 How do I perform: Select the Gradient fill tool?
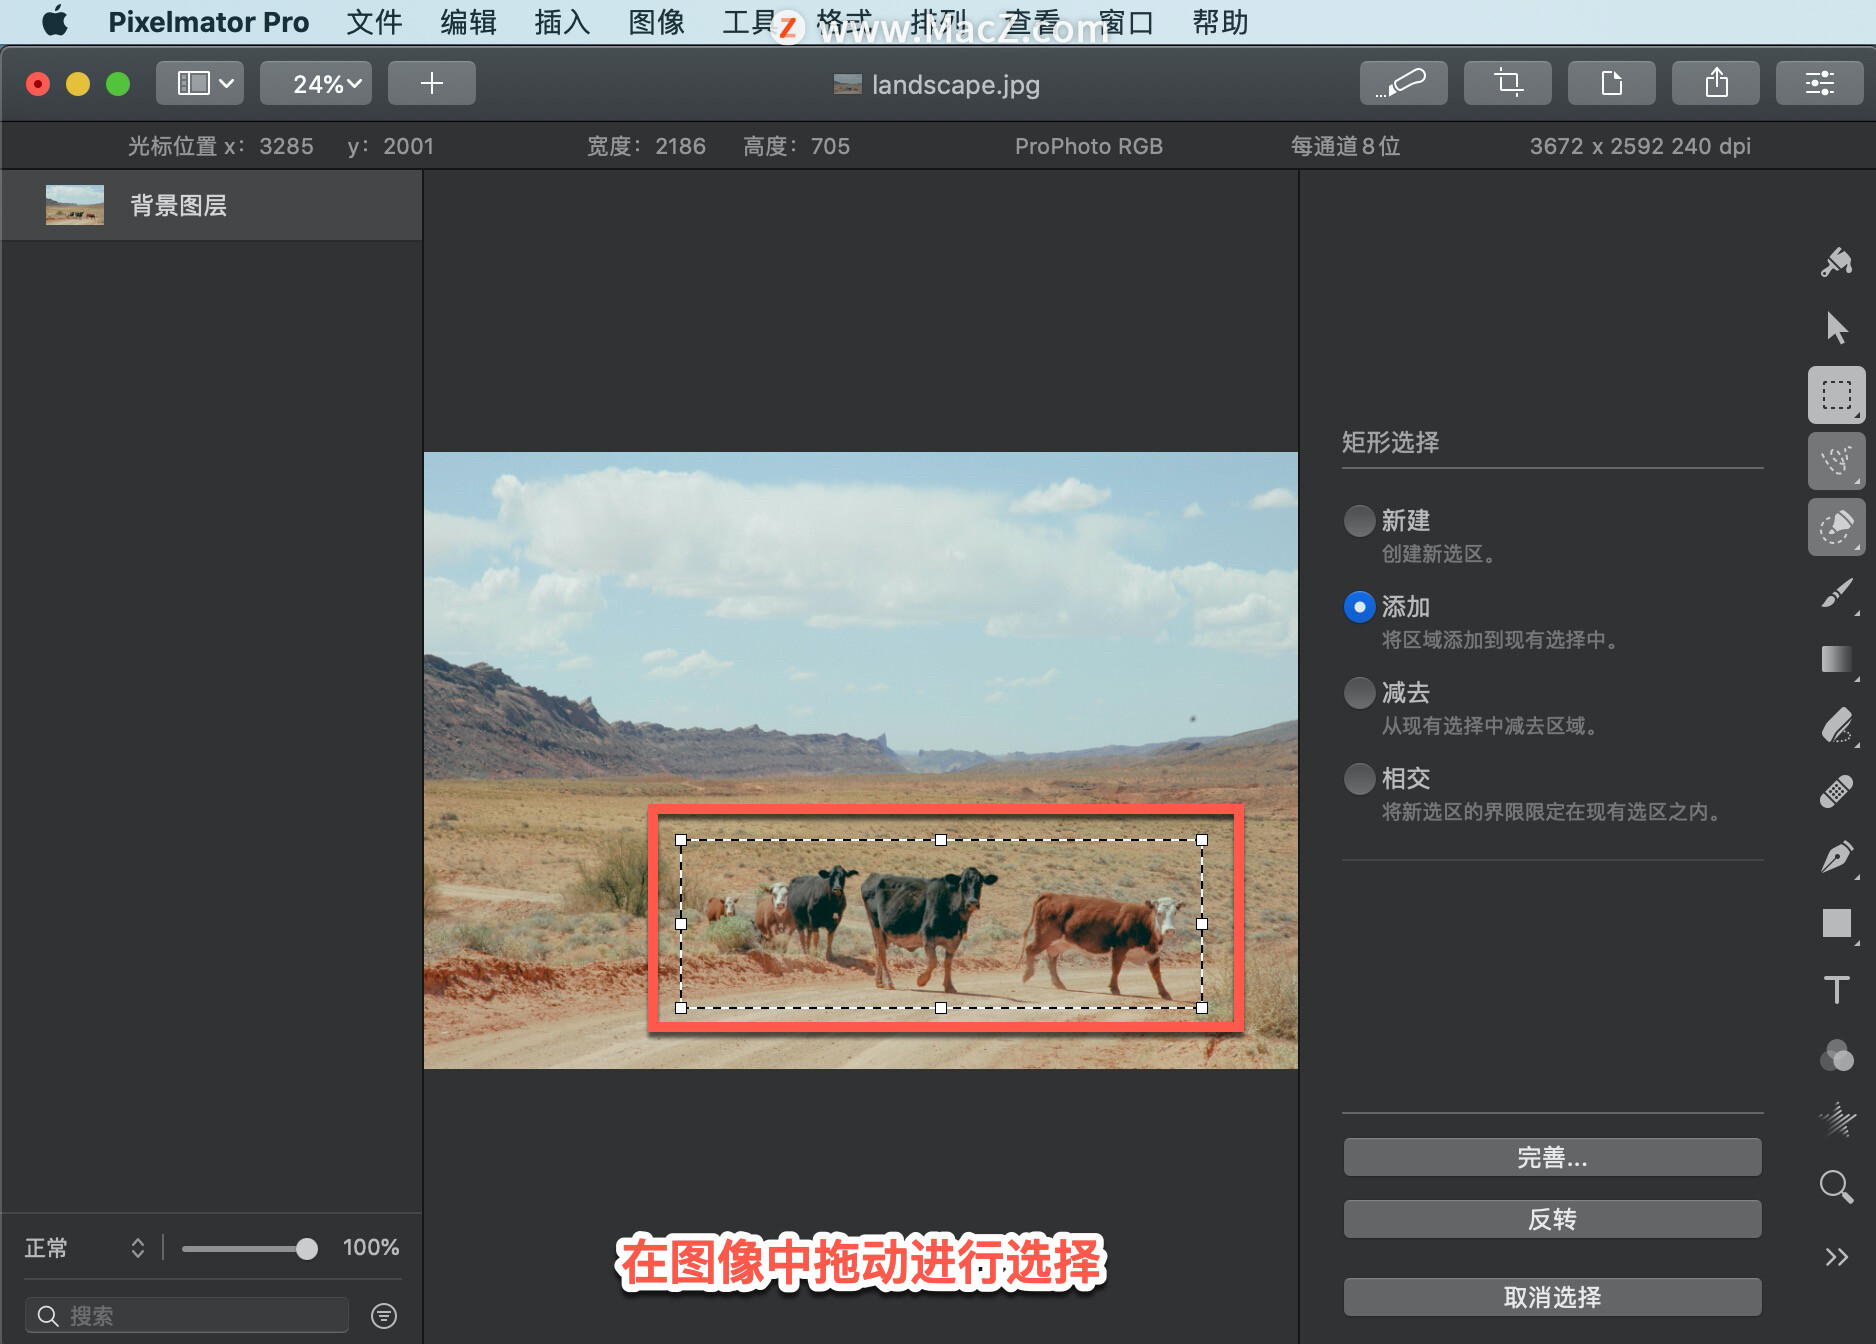(x=1836, y=660)
